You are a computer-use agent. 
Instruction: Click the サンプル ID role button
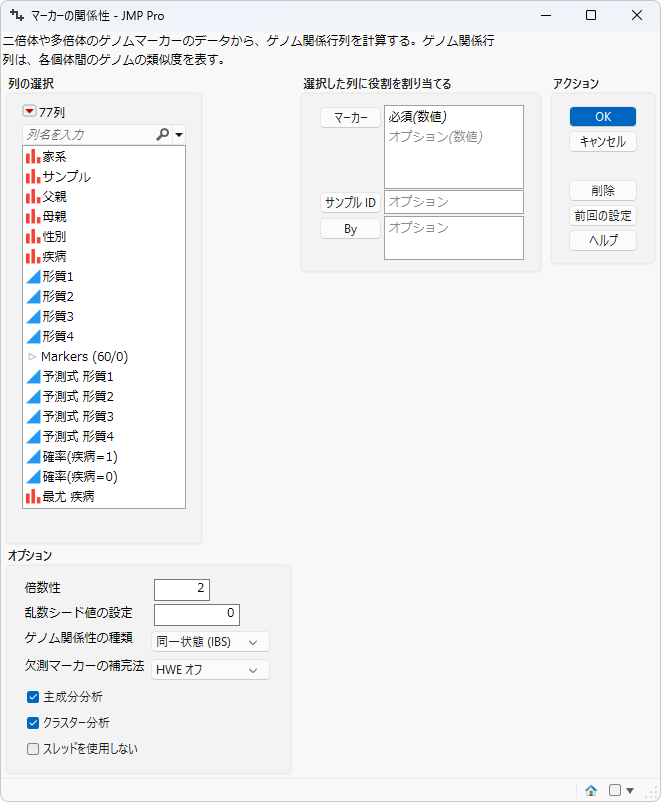(x=350, y=203)
